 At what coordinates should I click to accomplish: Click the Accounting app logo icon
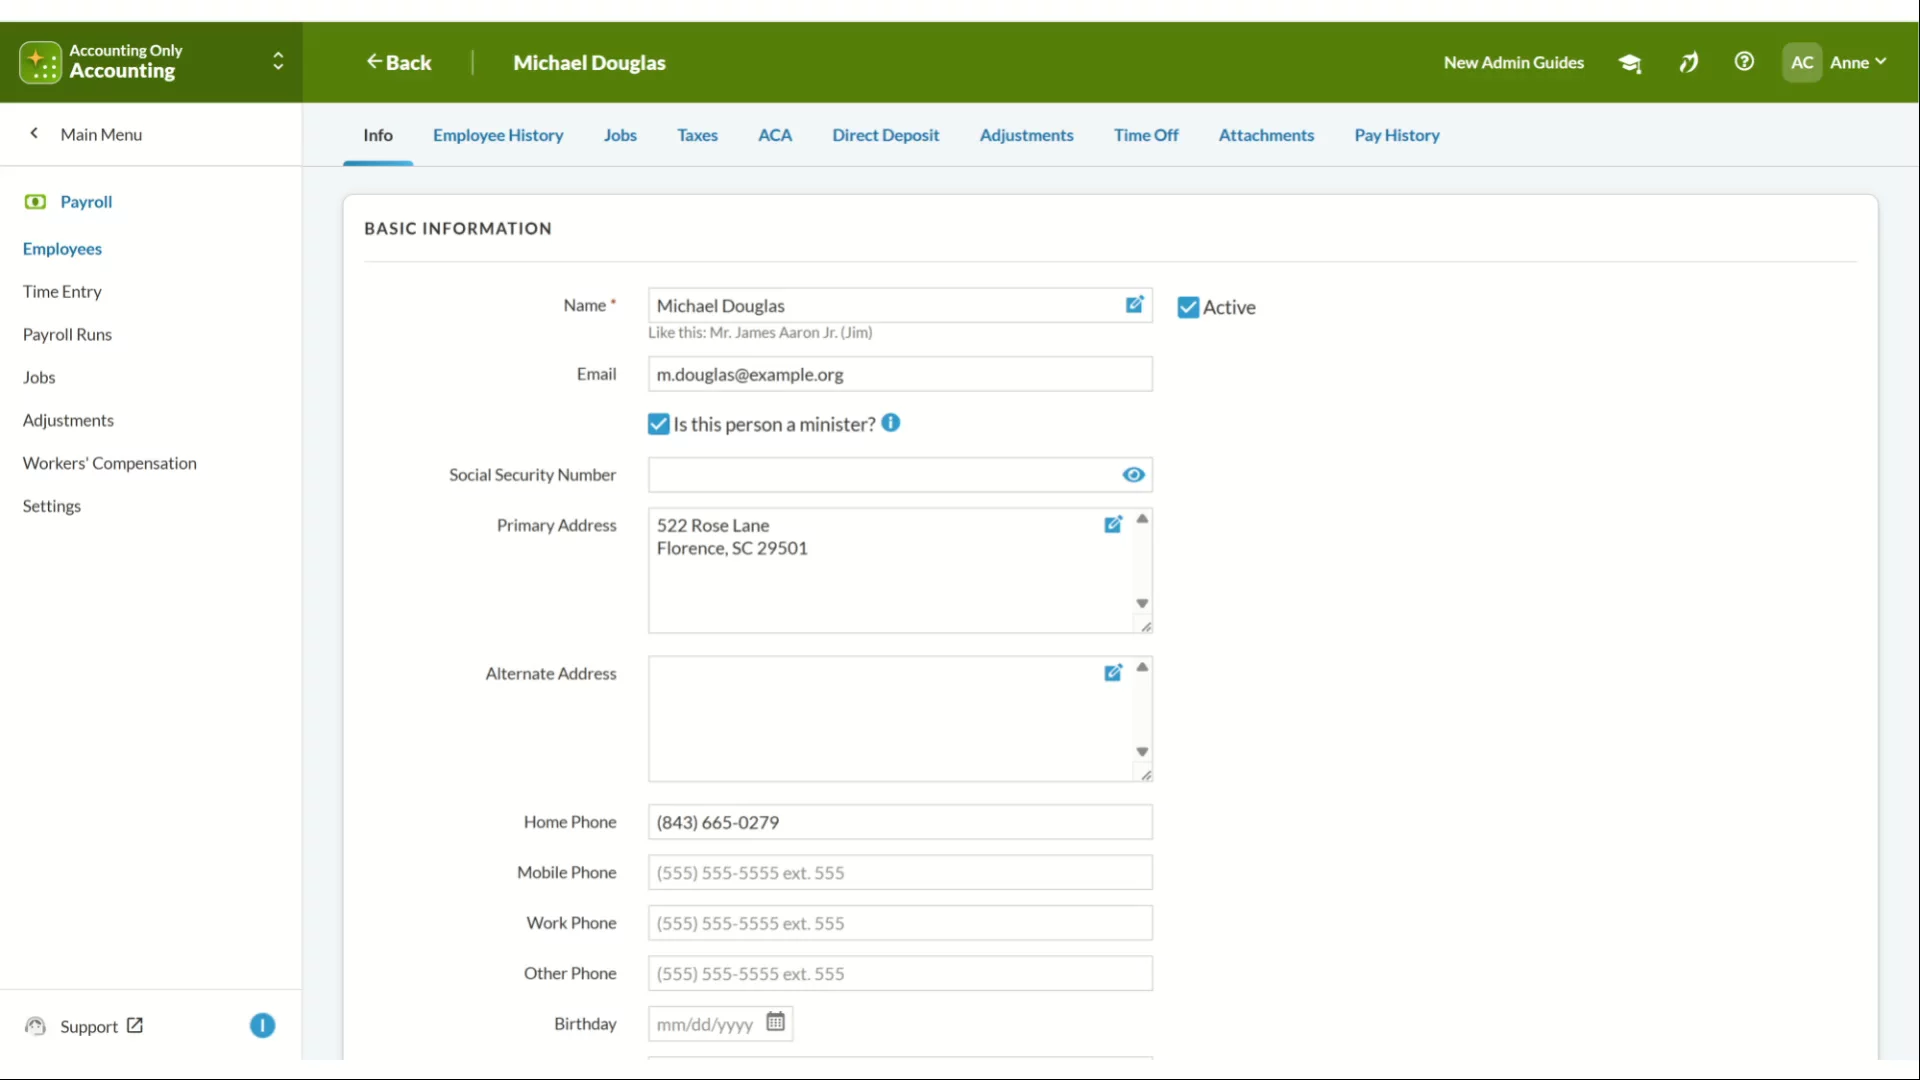click(x=40, y=62)
